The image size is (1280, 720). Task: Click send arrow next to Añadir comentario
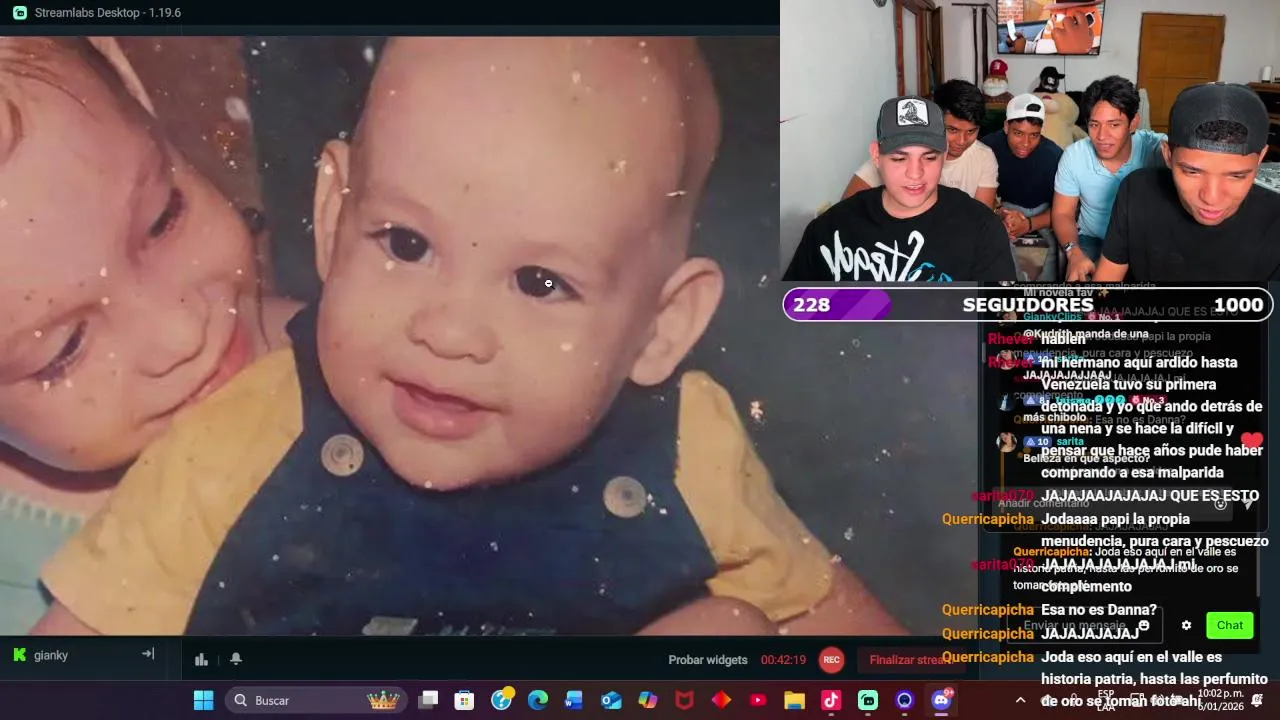click(1249, 503)
